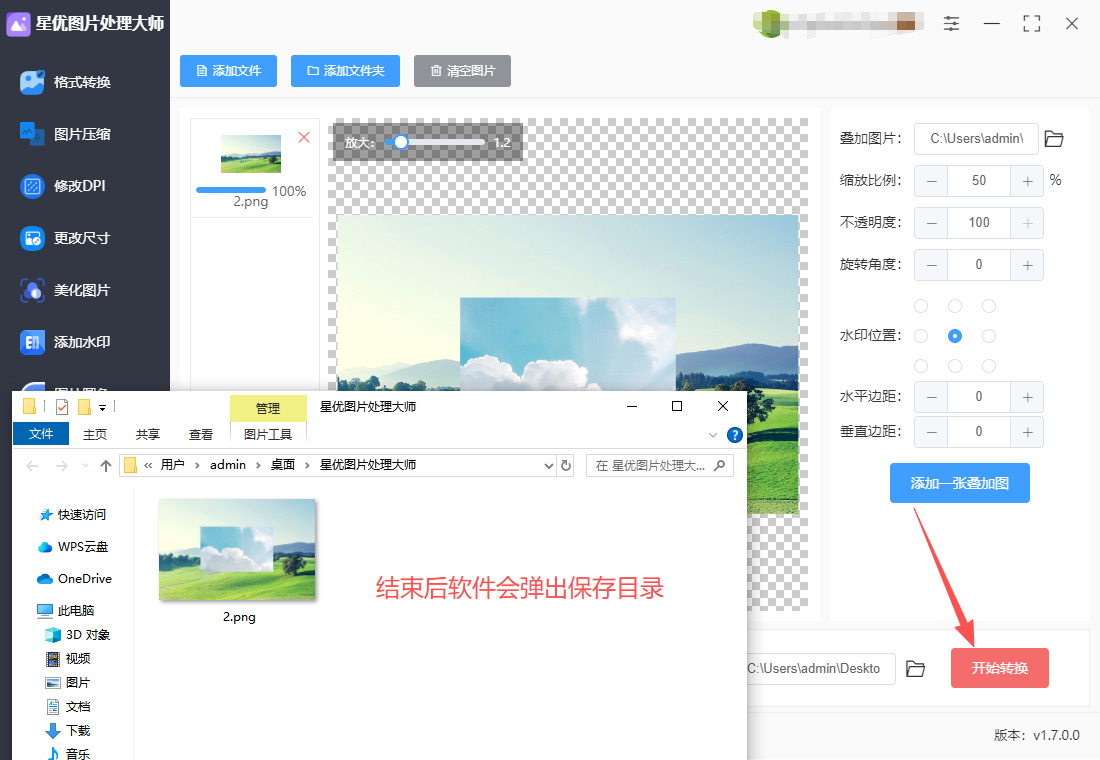Screen dimensions: 1100x760
Task: Click the 清空图片 clear images button
Action: tap(462, 71)
